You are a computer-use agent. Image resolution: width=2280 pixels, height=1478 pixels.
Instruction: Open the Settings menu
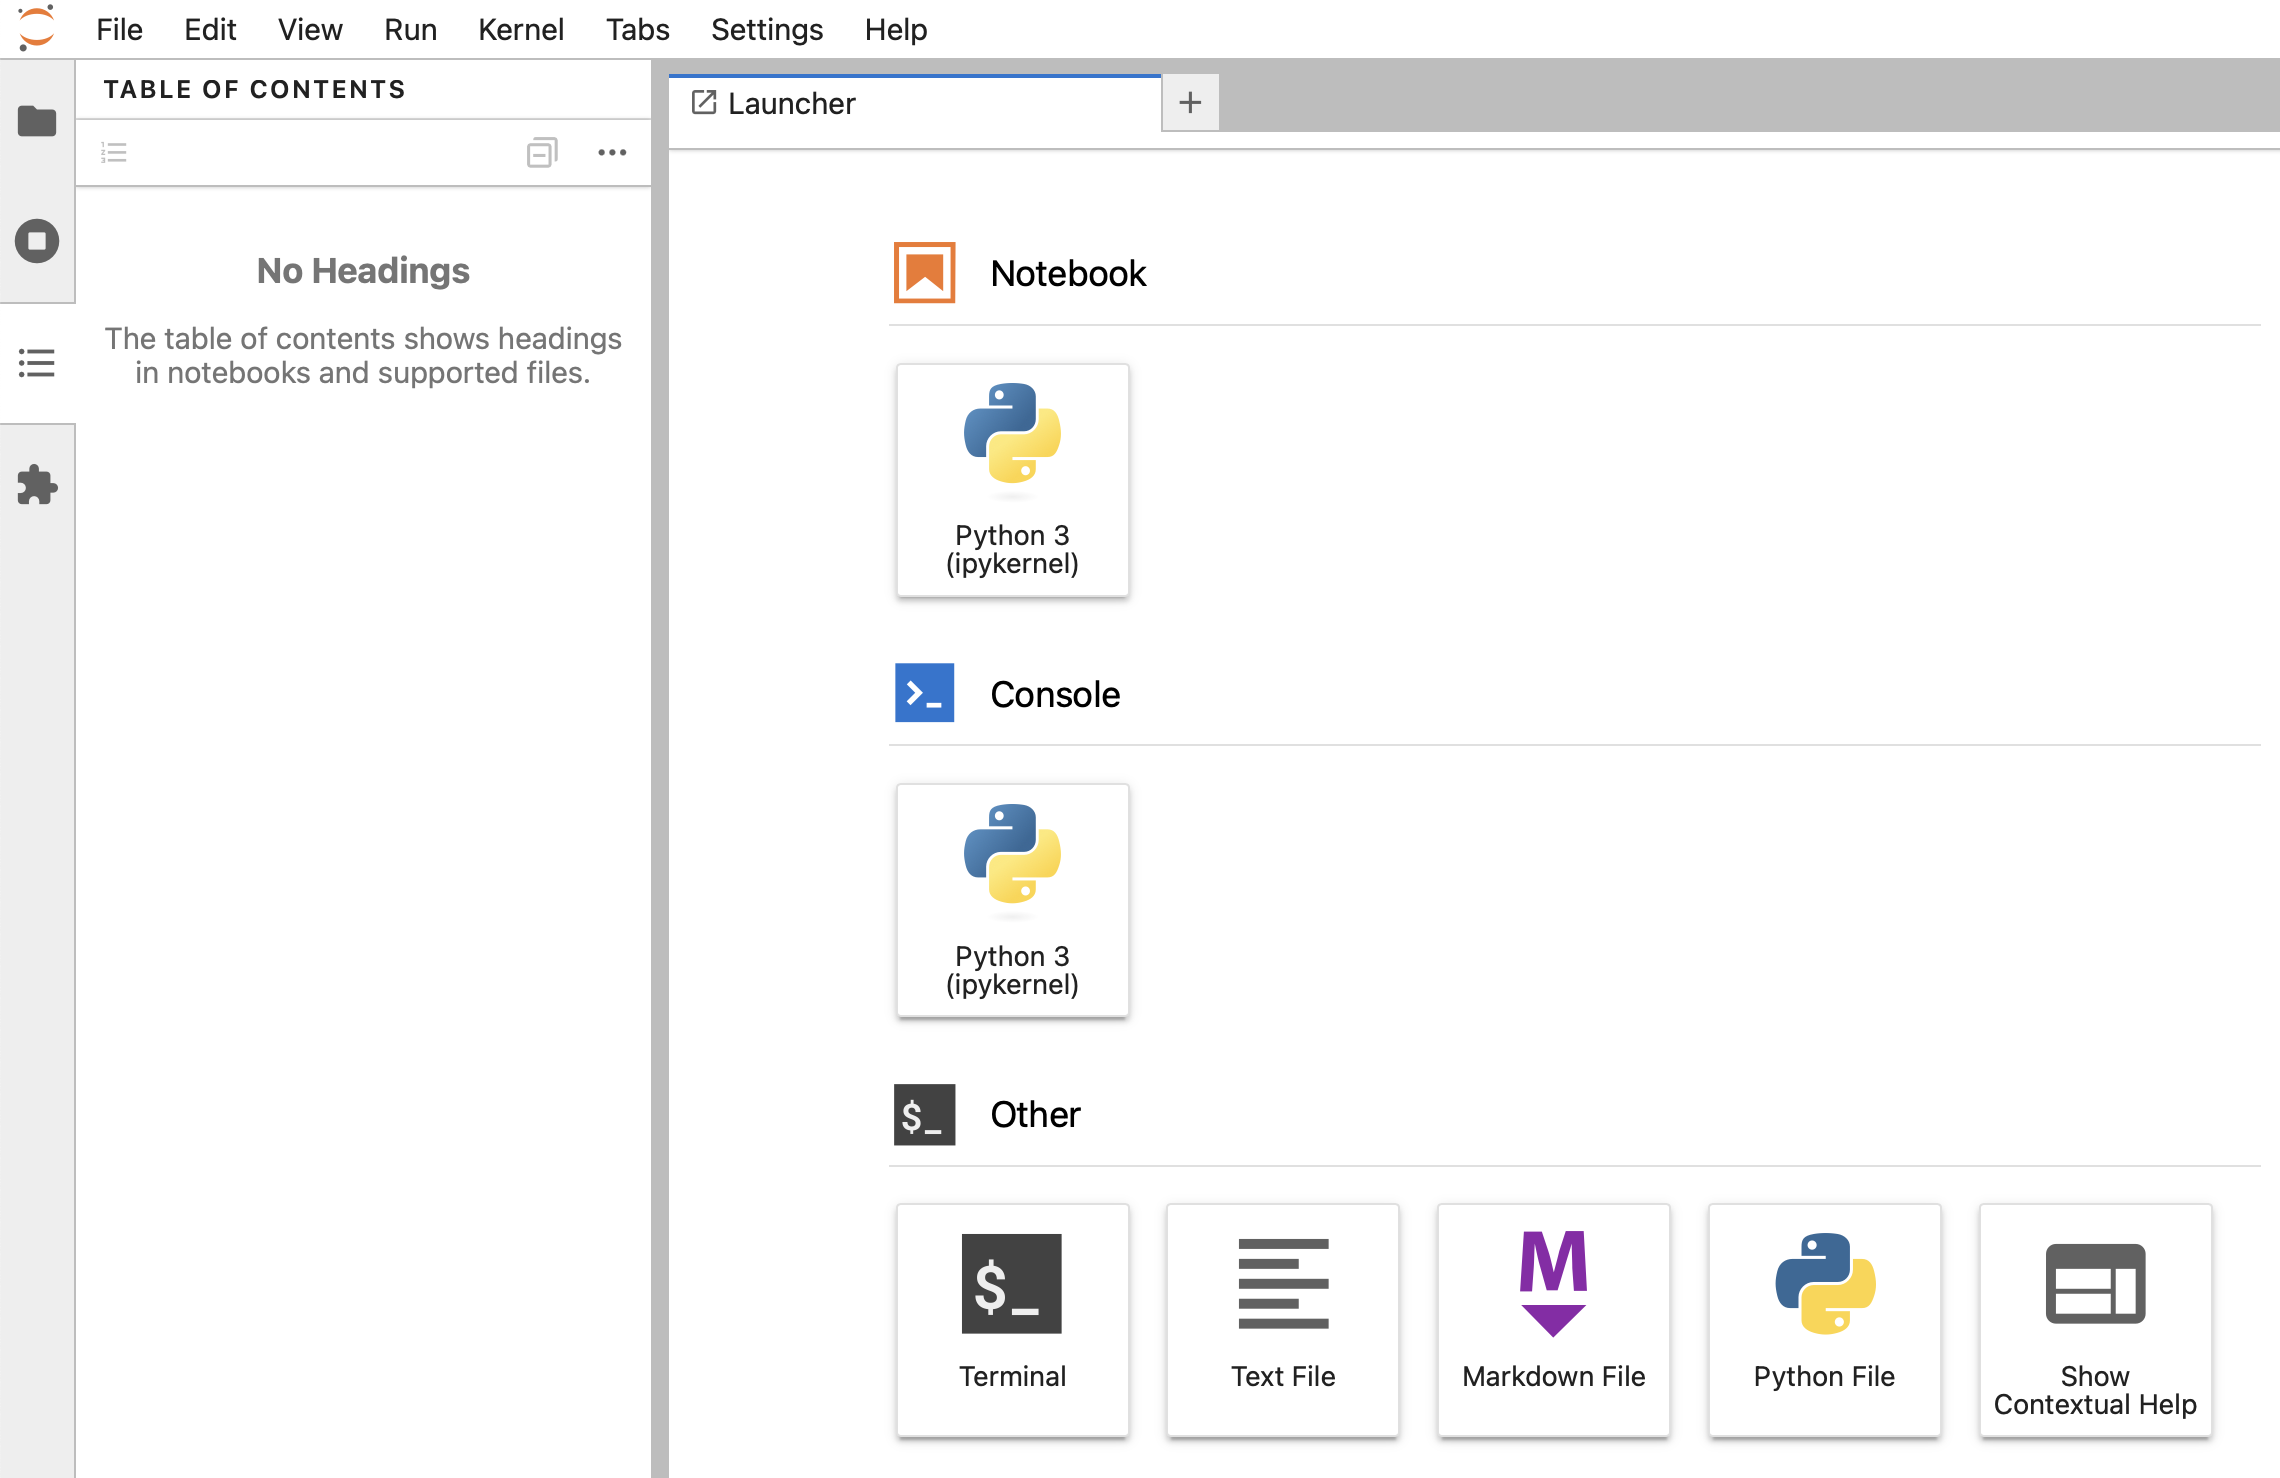[x=766, y=29]
